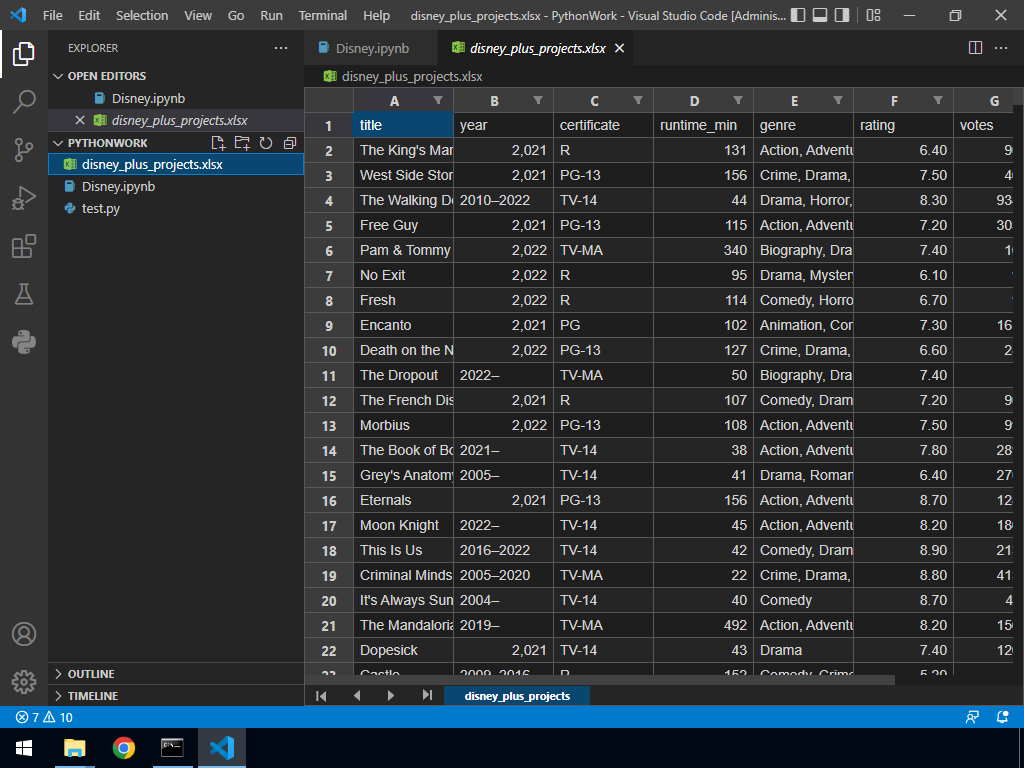This screenshot has height=768, width=1024.
Task: Open the Manage gear menu
Action: pyautogui.click(x=24, y=682)
